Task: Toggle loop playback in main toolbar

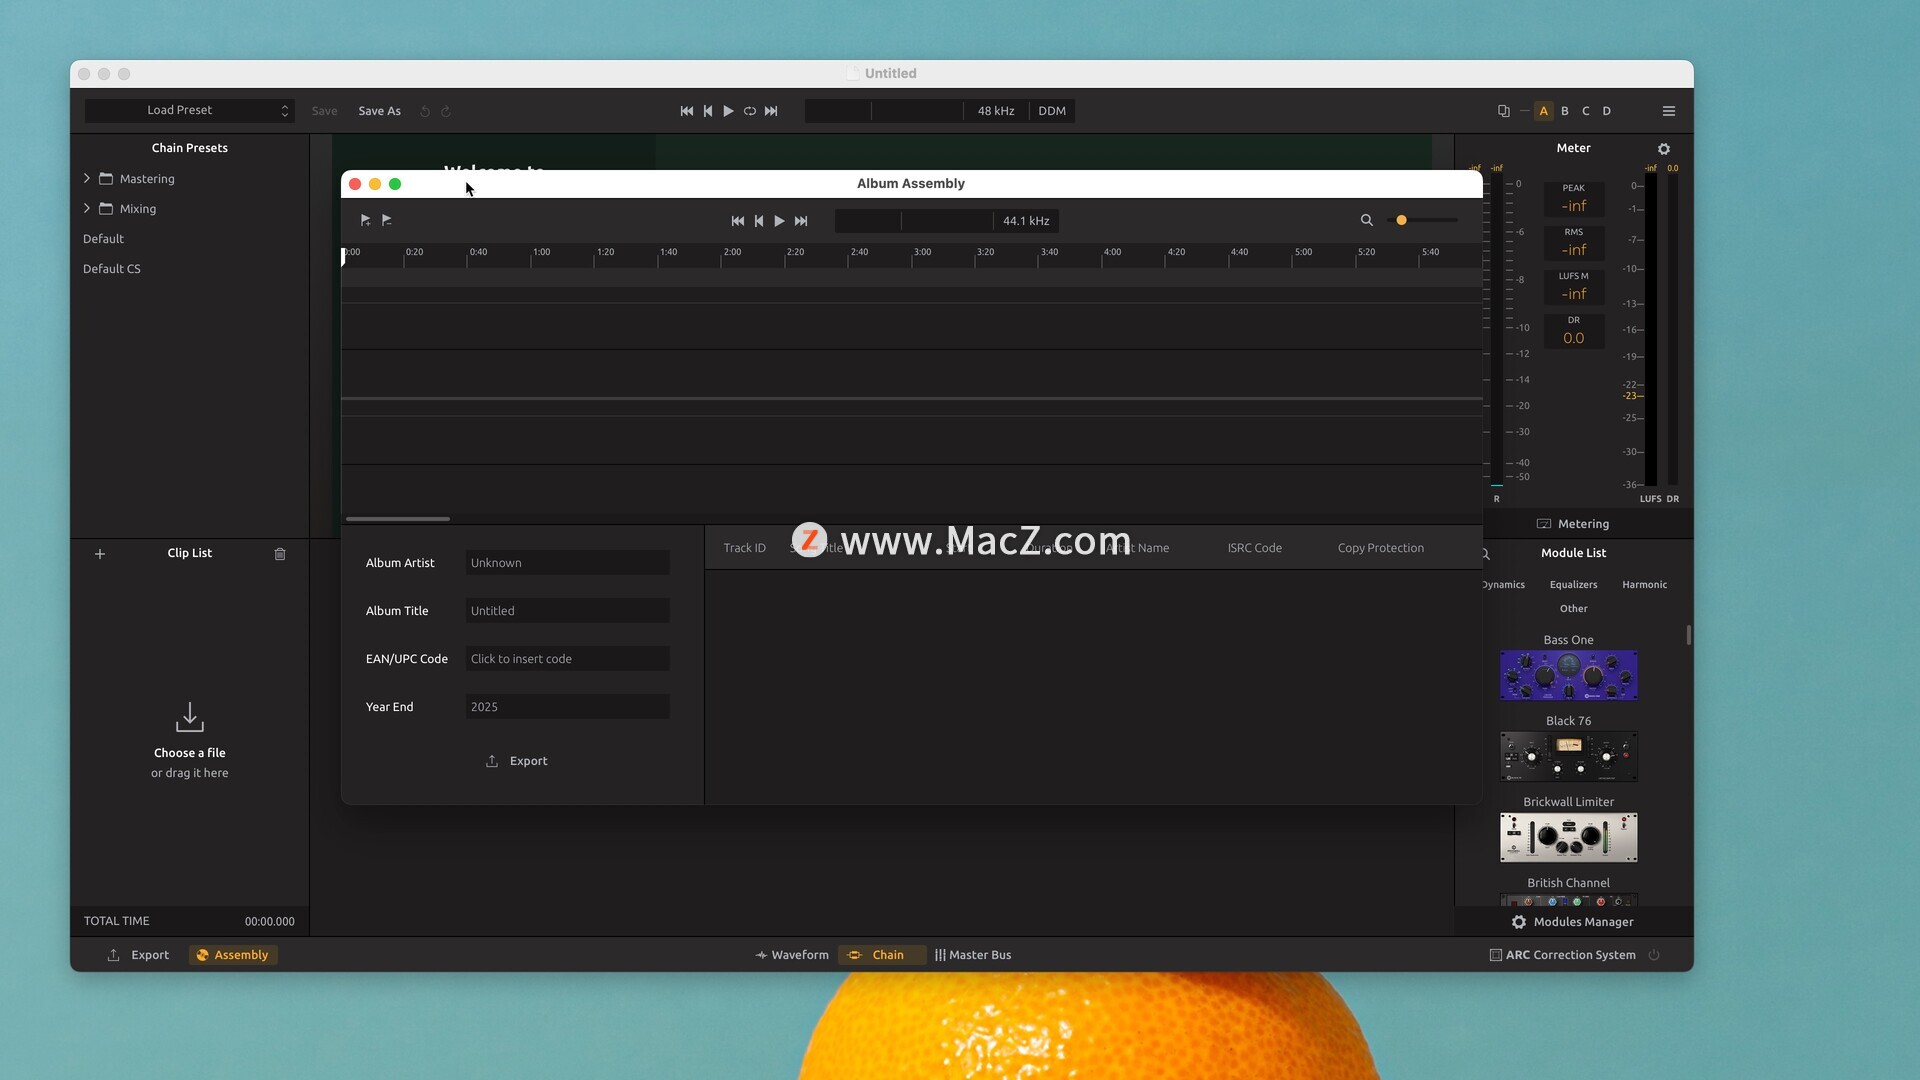Action: click(750, 111)
